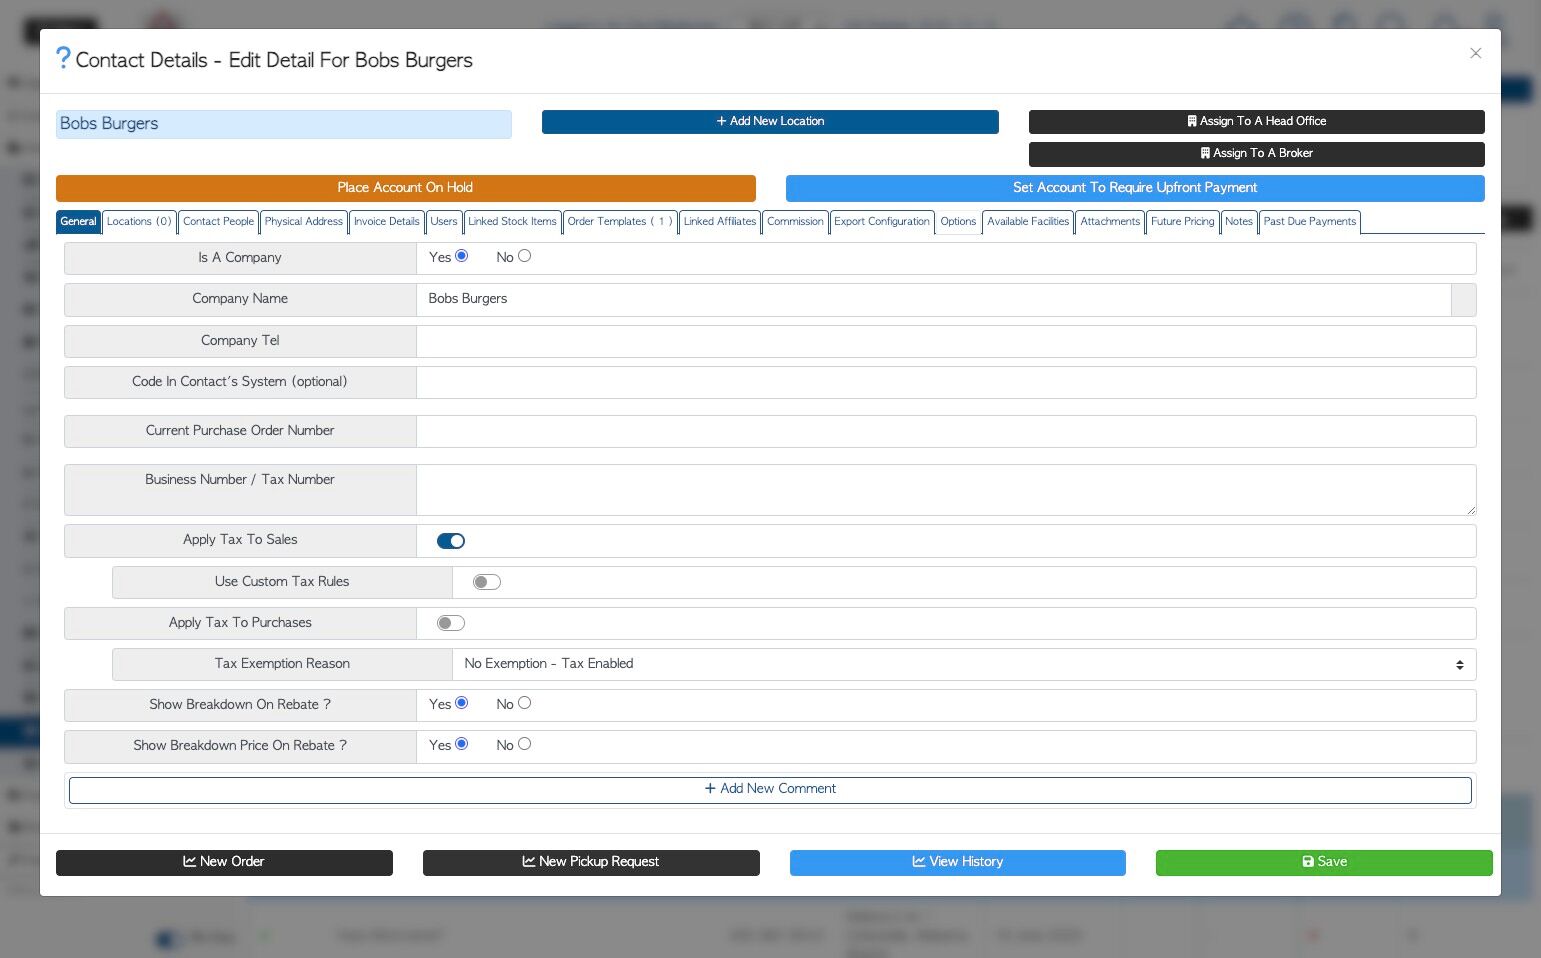Viewport: 1541px width, 958px height.
Task: Select No for Show Breakdown Price On Rebate
Action: (525, 744)
